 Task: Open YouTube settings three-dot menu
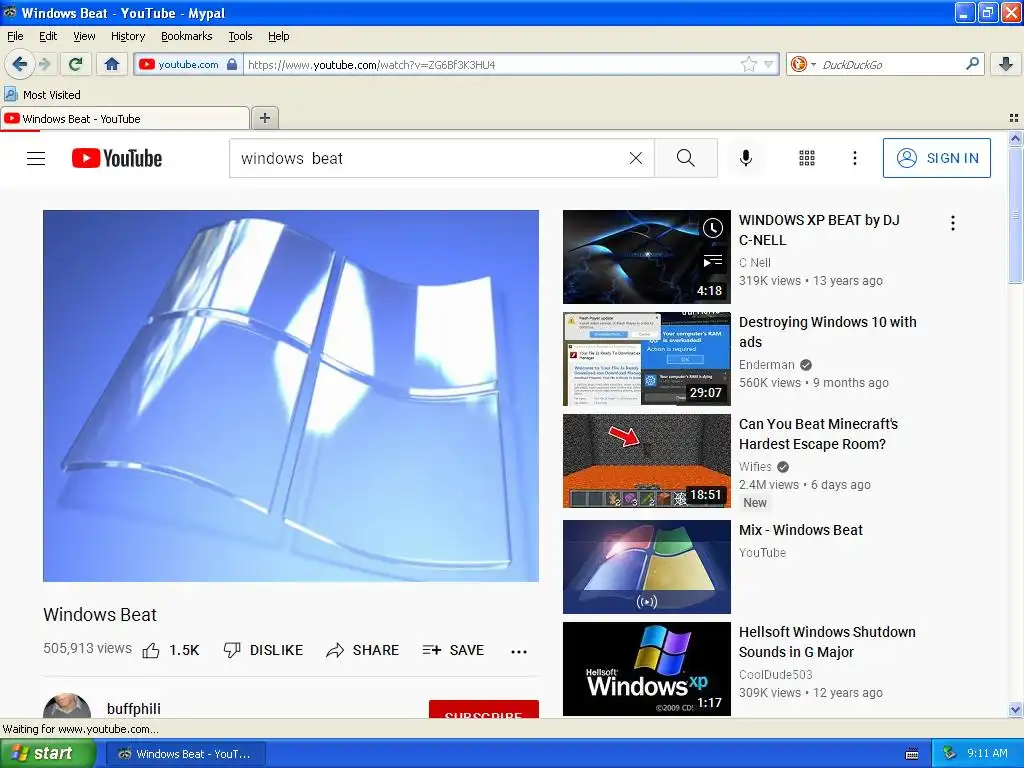(855, 158)
